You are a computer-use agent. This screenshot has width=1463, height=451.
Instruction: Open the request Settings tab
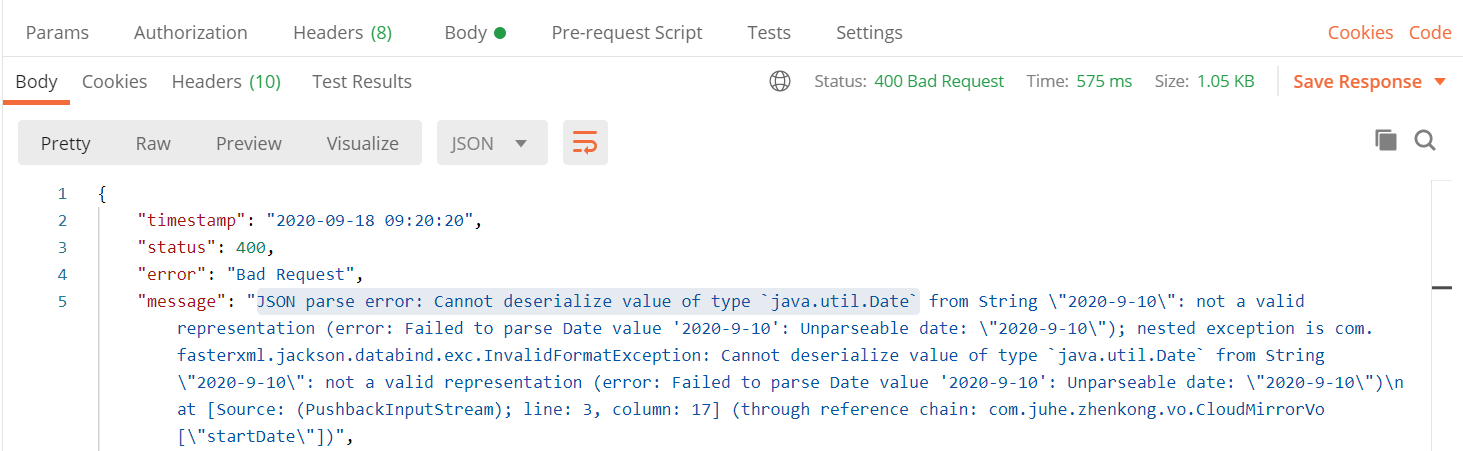869,33
